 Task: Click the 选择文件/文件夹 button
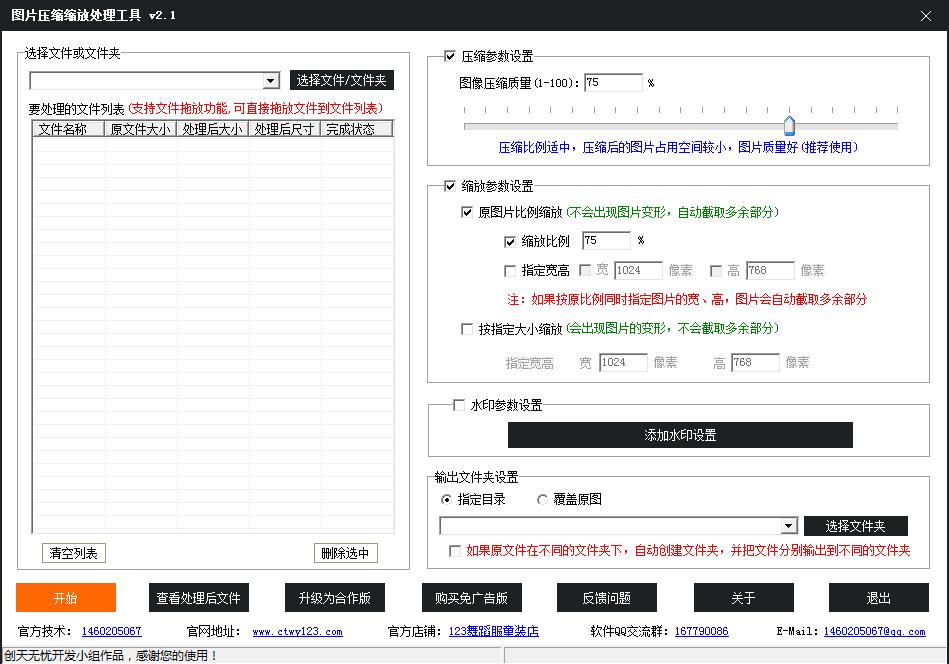341,81
